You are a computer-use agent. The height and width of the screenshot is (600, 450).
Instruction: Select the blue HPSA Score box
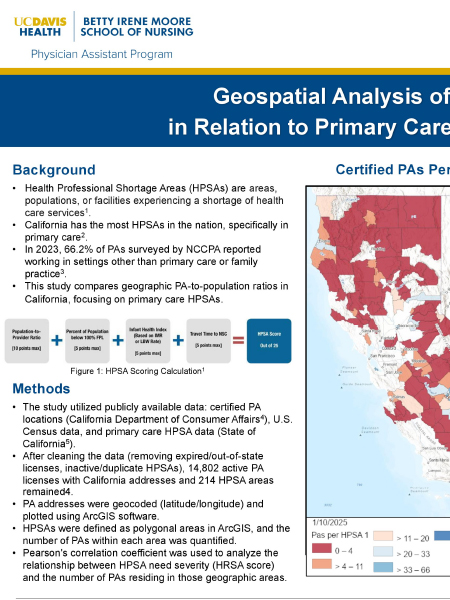click(x=269, y=341)
